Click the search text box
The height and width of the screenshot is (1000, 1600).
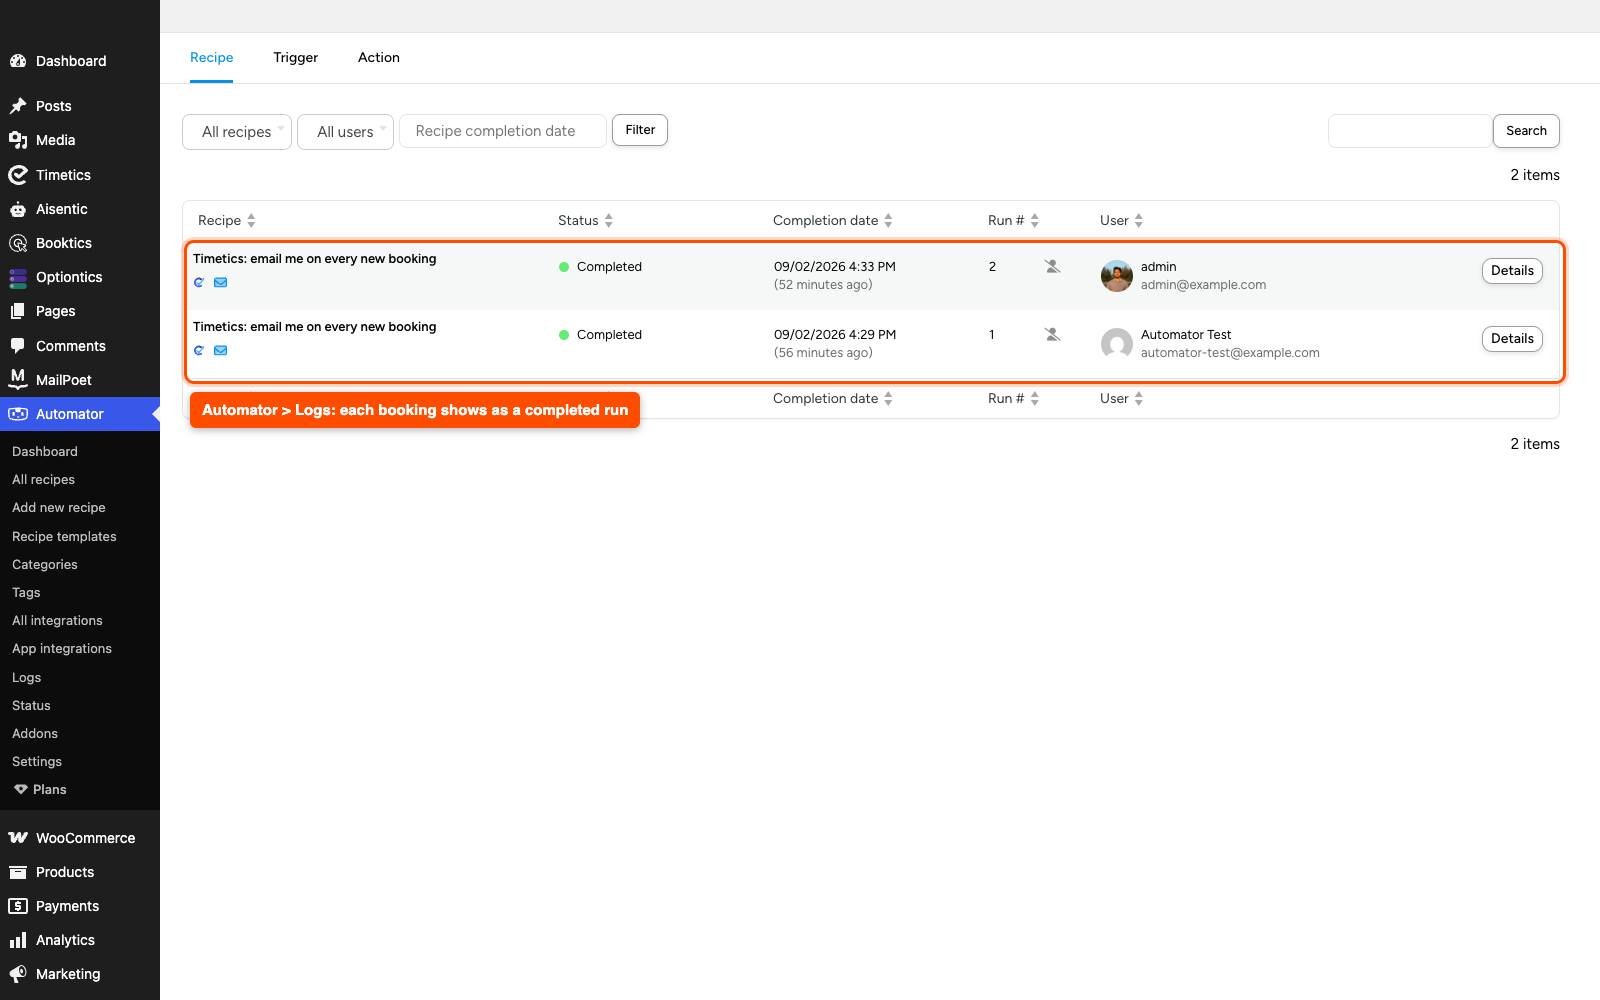point(1410,131)
